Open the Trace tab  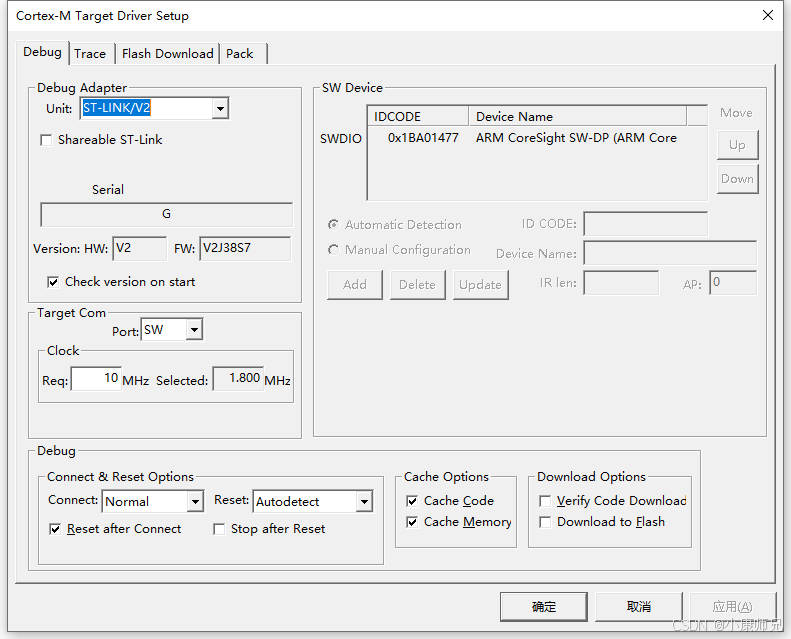point(90,53)
